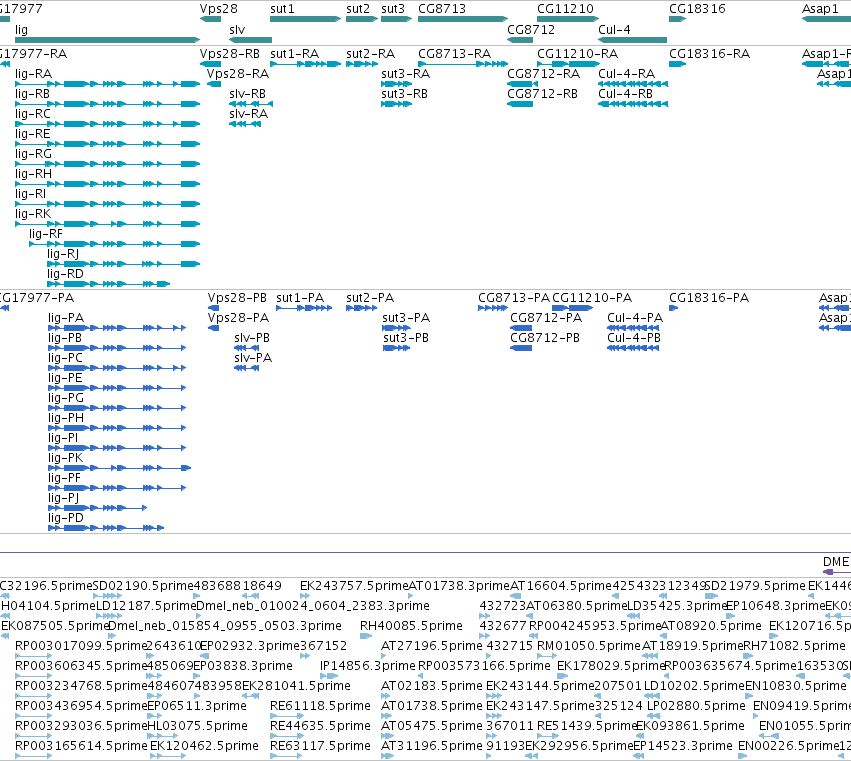
Task: Select the CG11210 gene label
Action: pos(565,9)
